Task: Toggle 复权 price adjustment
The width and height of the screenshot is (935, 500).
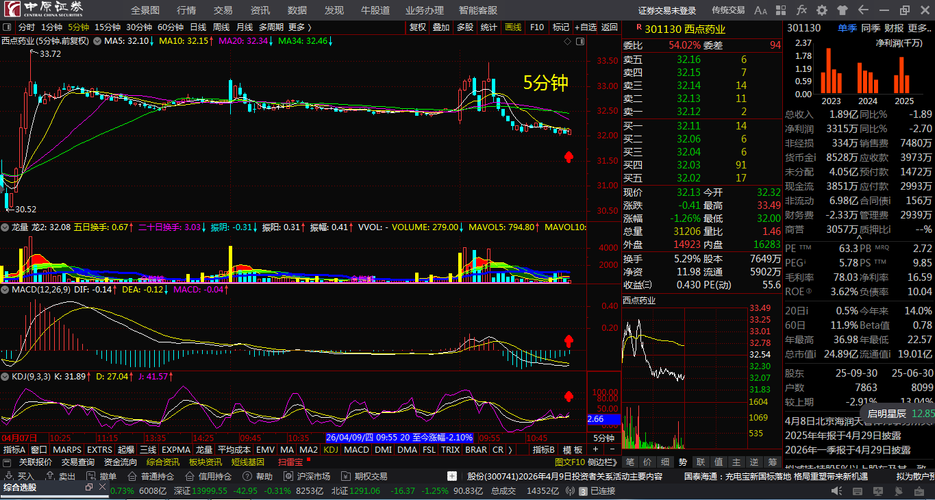Action: (417, 27)
